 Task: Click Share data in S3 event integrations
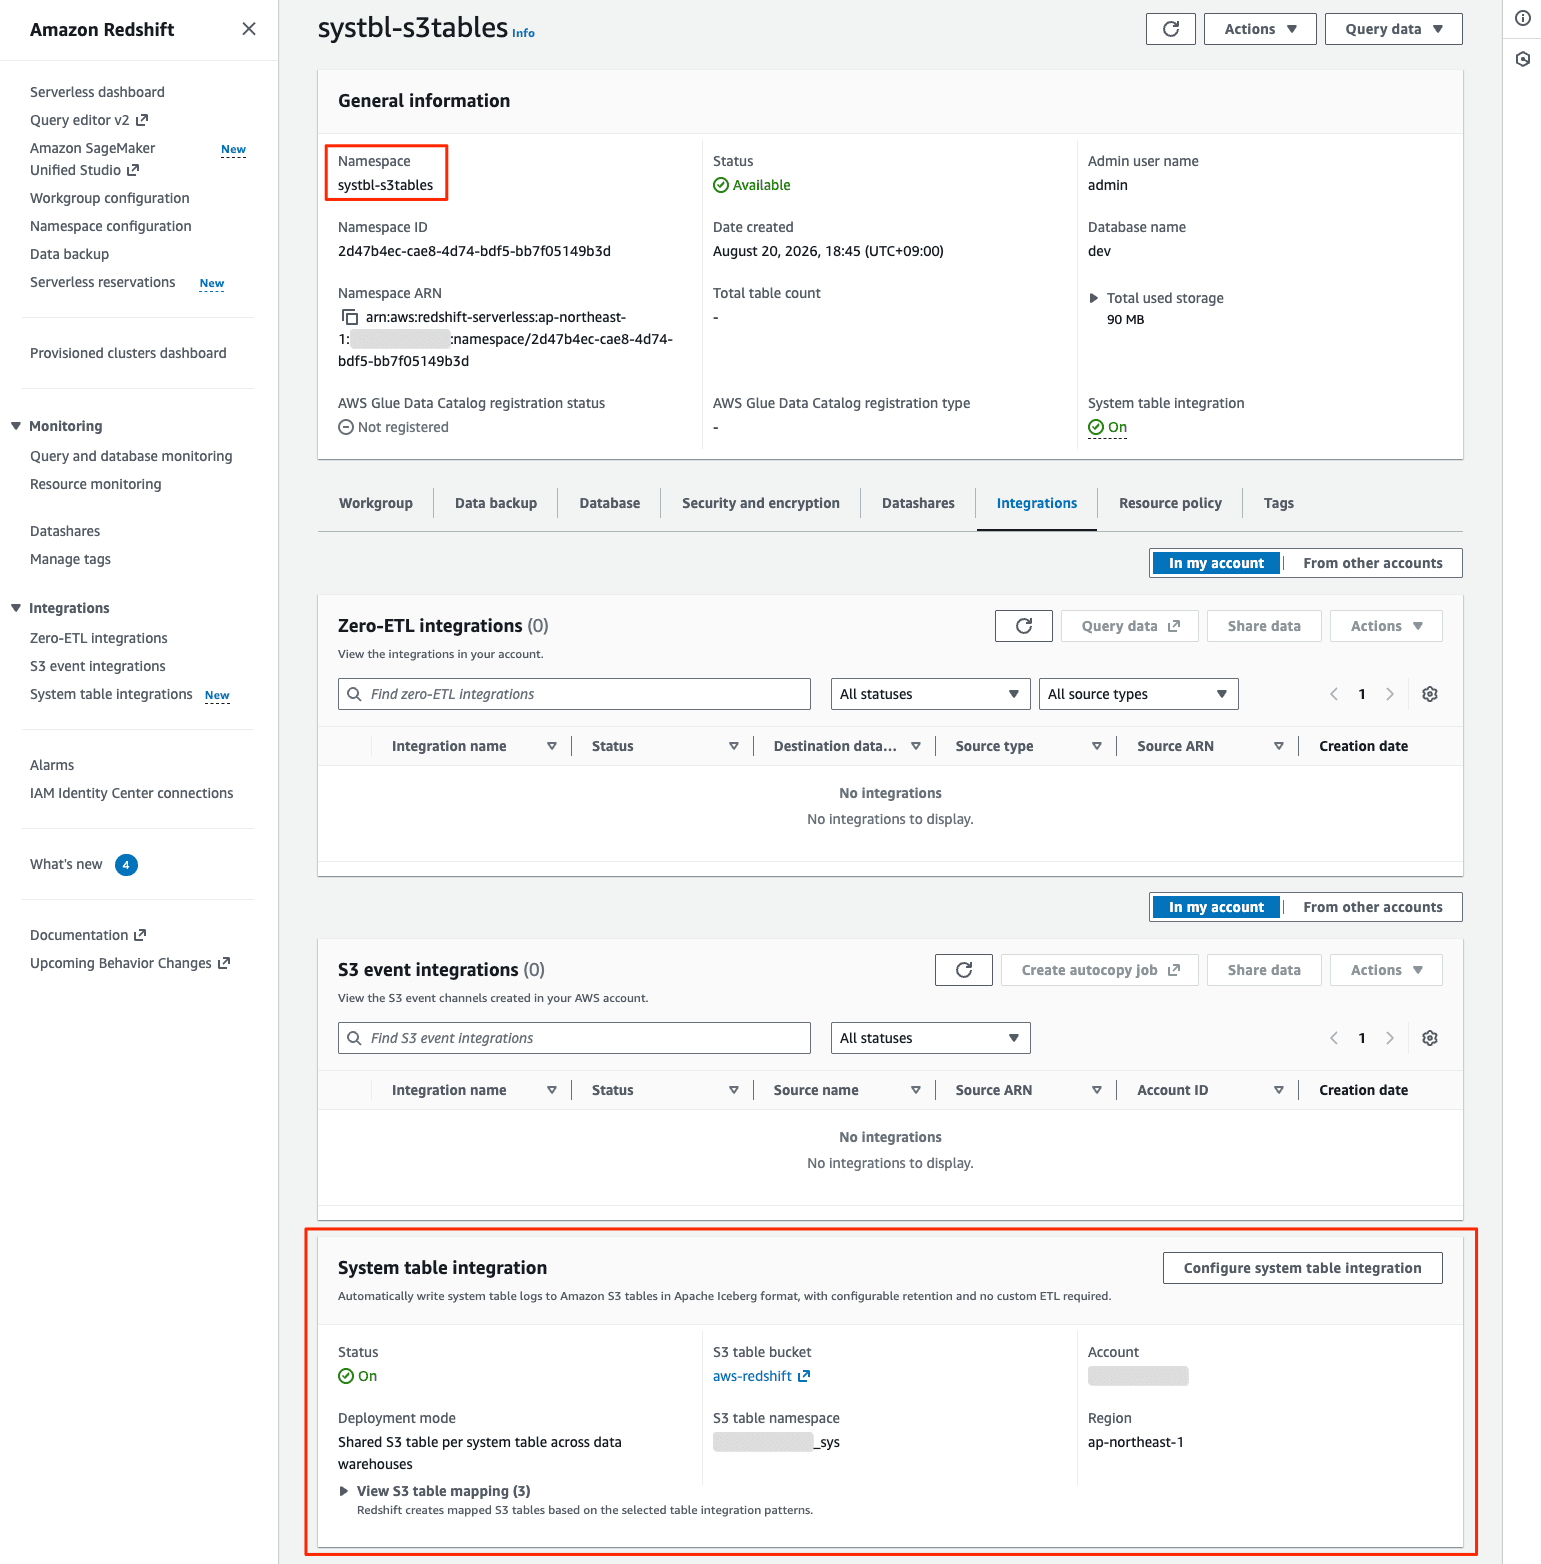pyautogui.click(x=1264, y=970)
